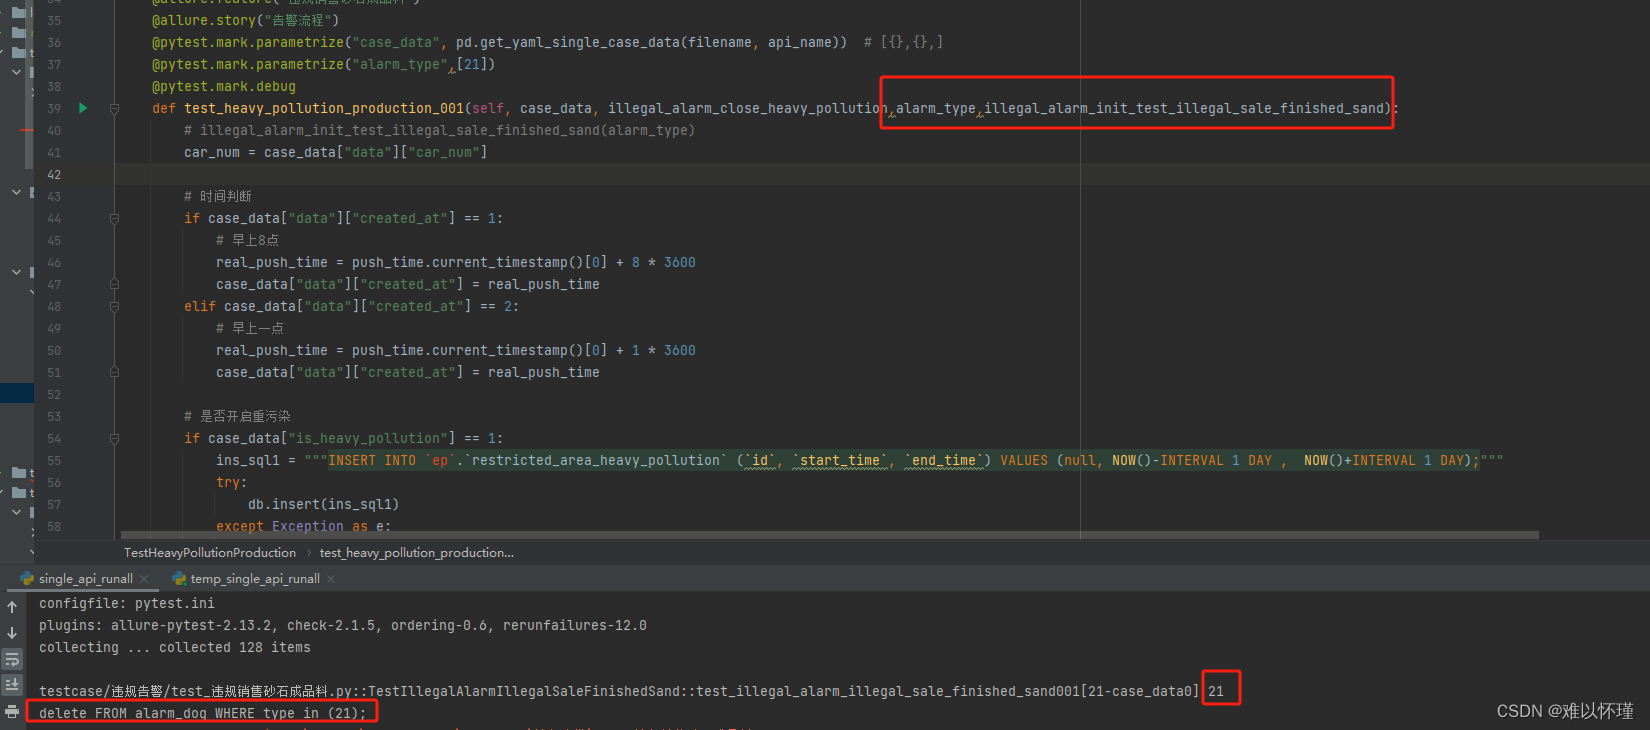The image size is (1650, 730).
Task: Click the test_heavy_pollution_production_001 function name
Action: pos(324,108)
